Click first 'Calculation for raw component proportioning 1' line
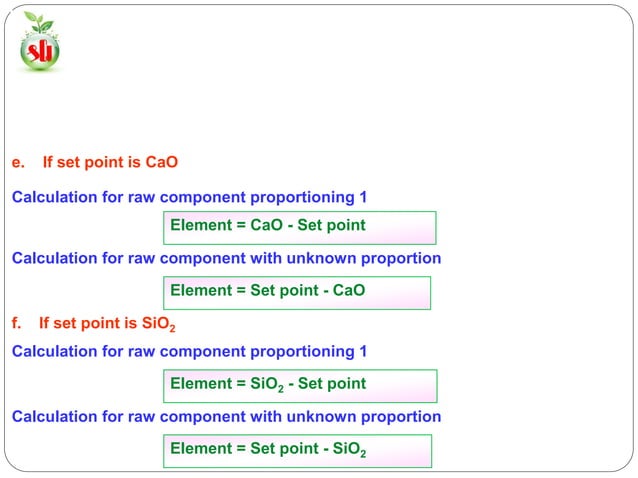The width and height of the screenshot is (638, 478). coord(189,197)
